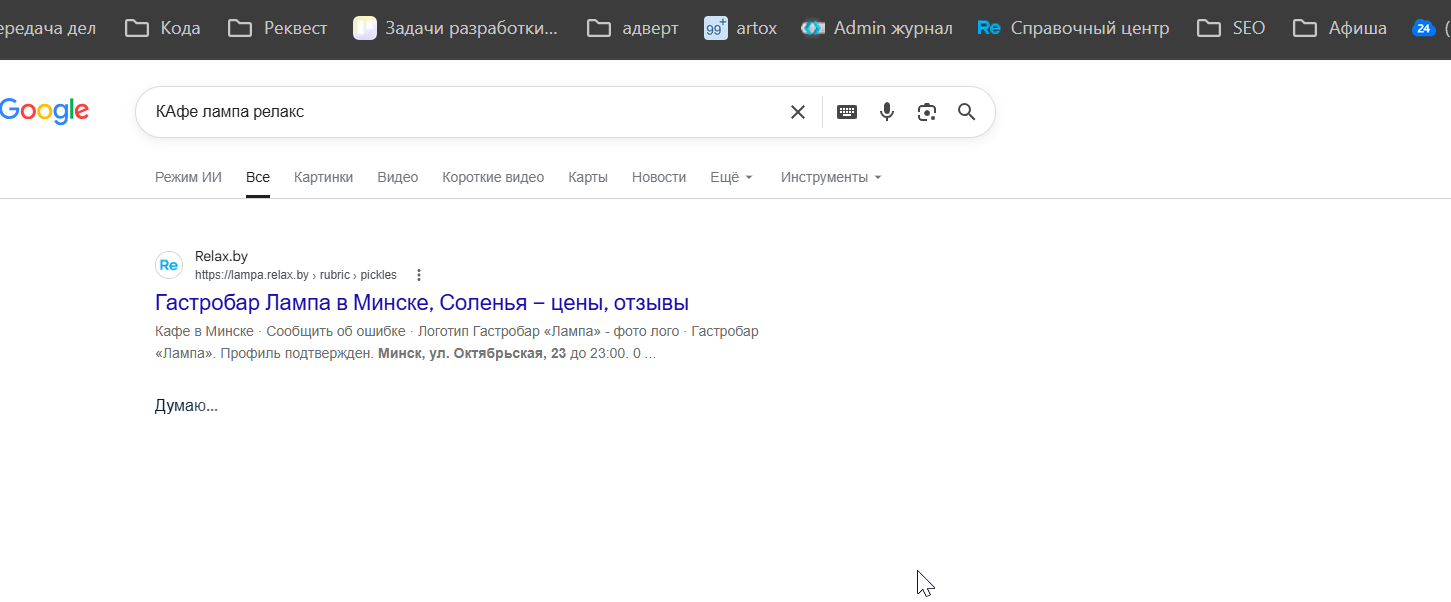This screenshot has width=1451, height=602.
Task: Click the Relax.by site favicon
Action: coord(169,265)
